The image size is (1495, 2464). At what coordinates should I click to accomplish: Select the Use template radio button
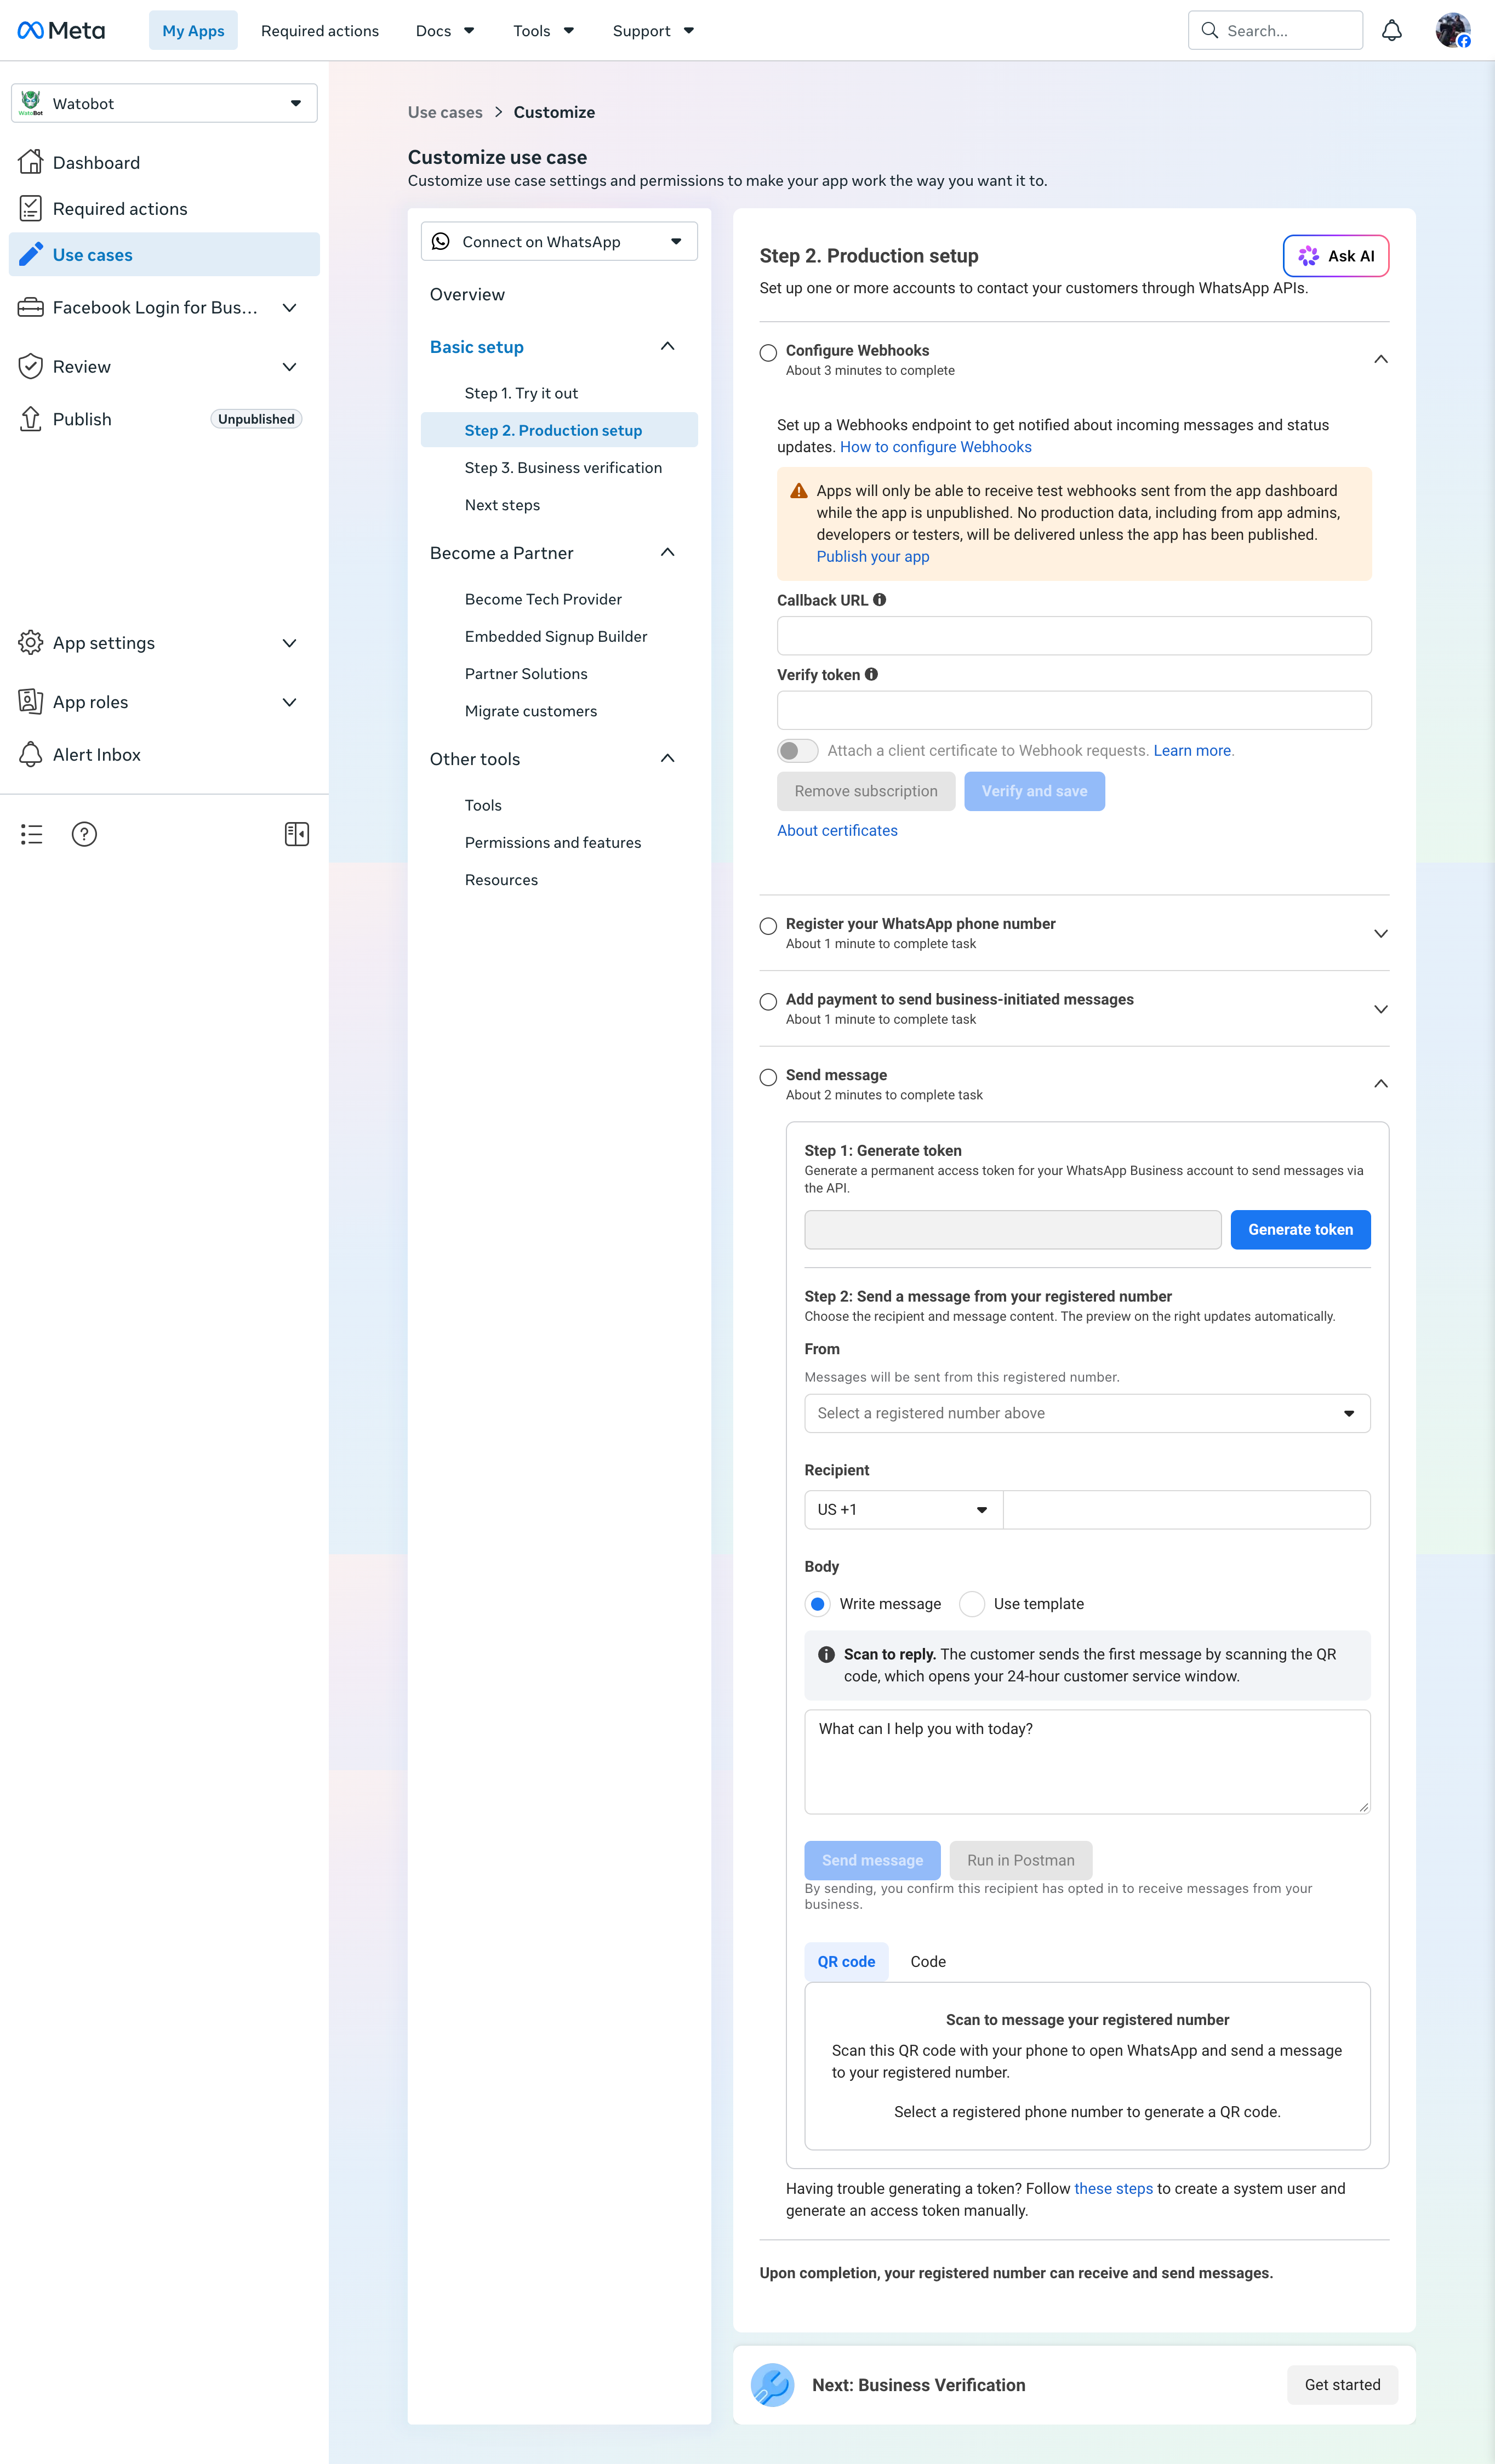click(x=972, y=1604)
